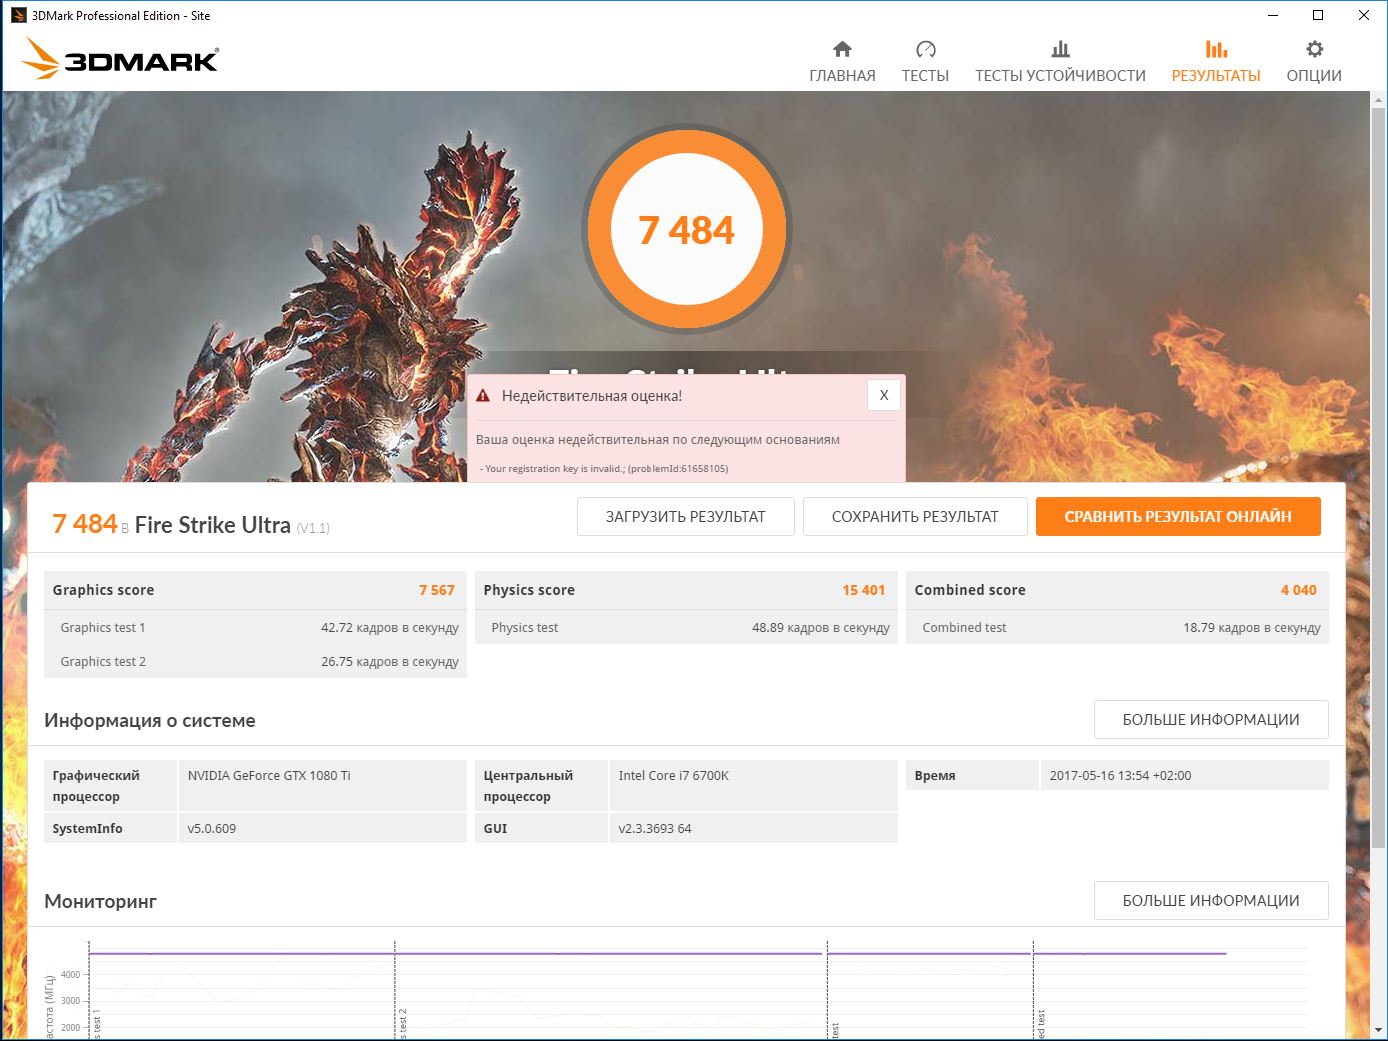Click the СОХРАНИТЬ РЕЗУЛЬТАТ button

click(x=915, y=517)
